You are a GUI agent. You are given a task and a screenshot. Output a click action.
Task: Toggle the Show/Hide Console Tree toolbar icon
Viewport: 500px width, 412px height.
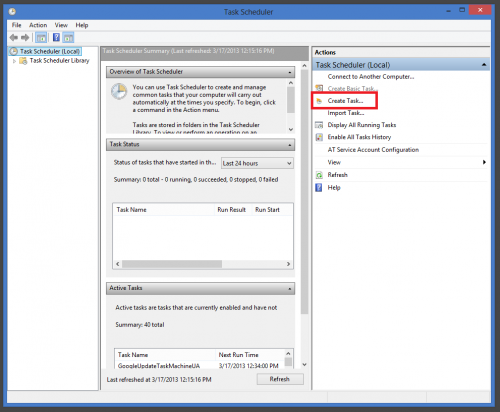[x=41, y=38]
